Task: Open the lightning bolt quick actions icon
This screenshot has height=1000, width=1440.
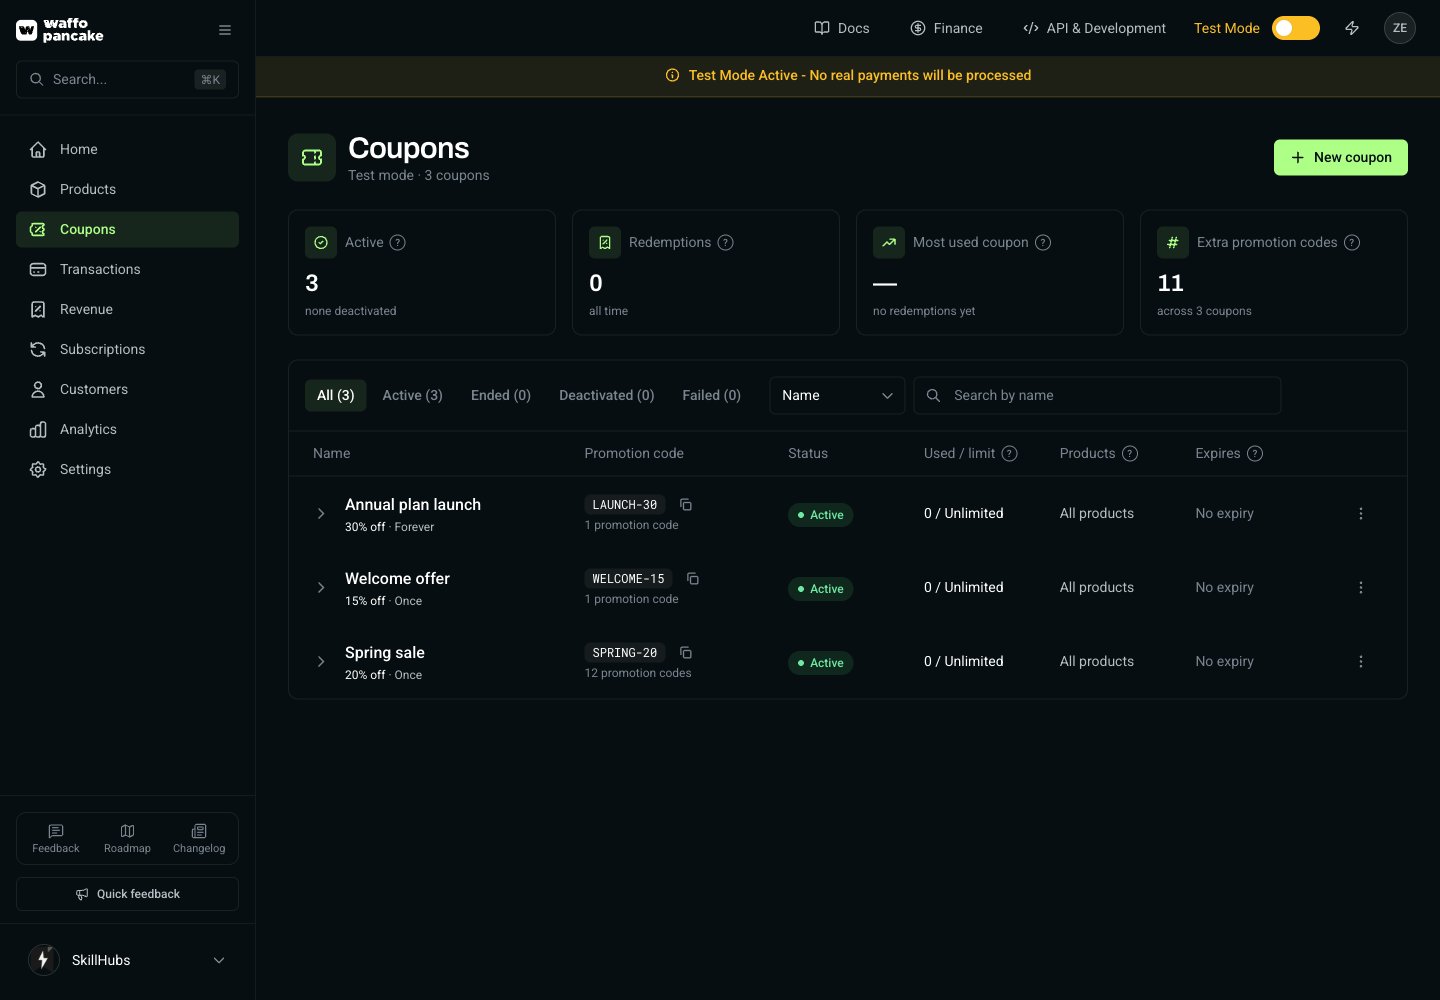Action: click(1352, 28)
